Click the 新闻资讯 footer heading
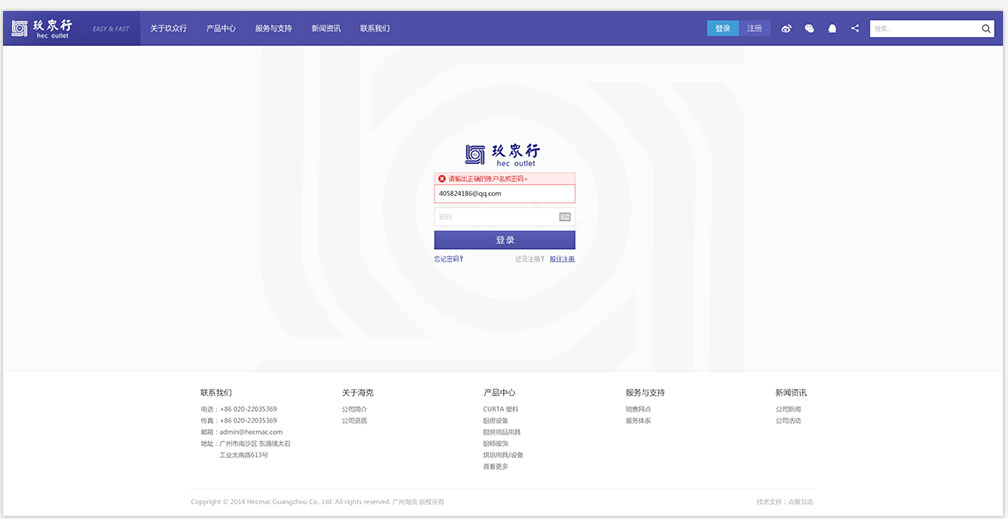Screen dimensions: 1008x519 791,392
